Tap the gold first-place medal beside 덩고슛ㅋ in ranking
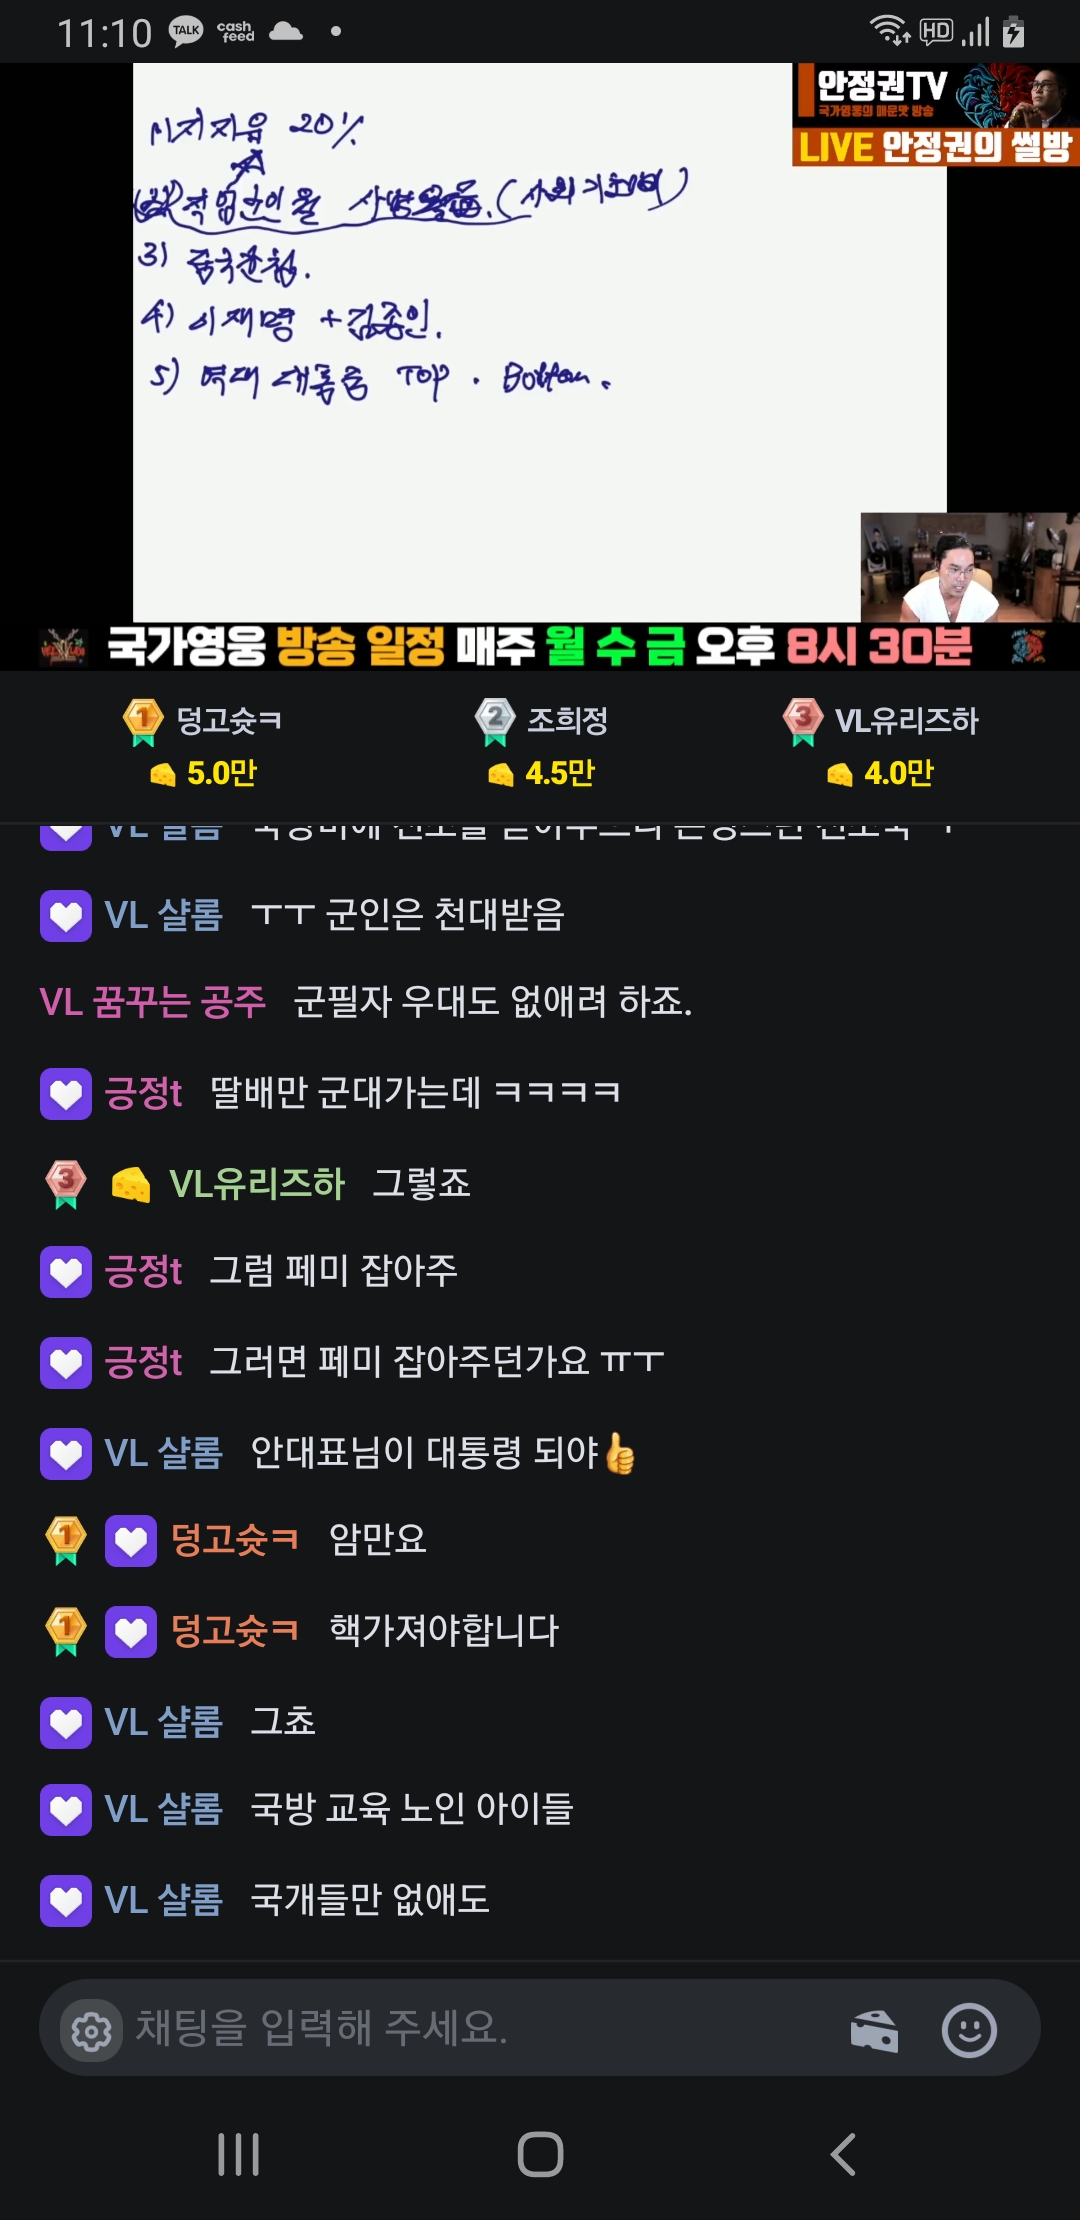 coord(143,722)
